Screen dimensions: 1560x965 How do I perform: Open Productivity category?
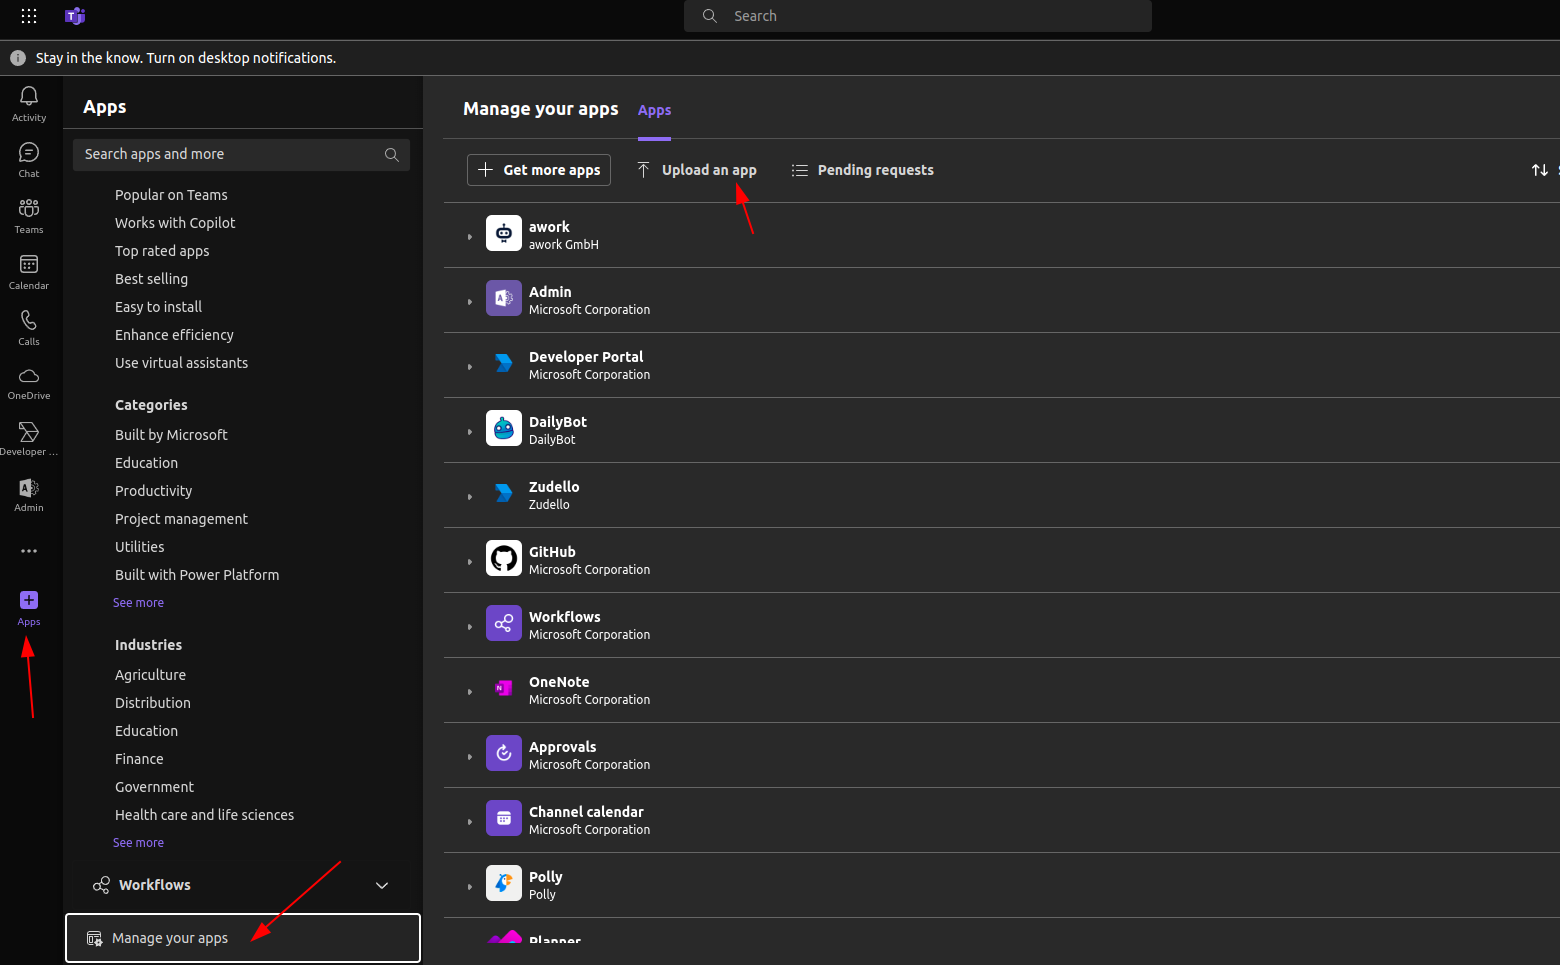point(153,491)
